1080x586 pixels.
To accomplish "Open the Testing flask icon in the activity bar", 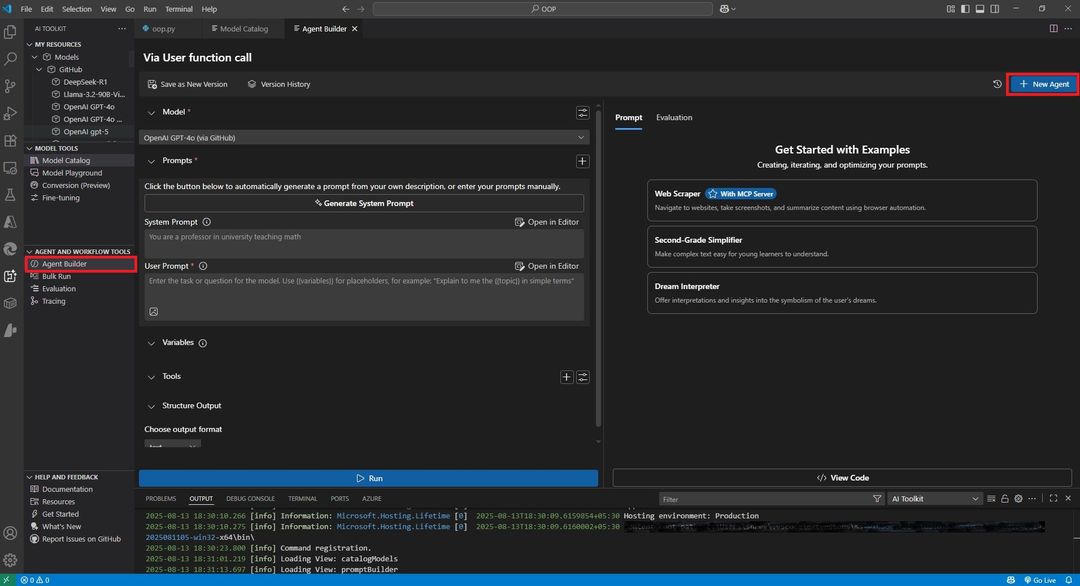I will 10,195.
